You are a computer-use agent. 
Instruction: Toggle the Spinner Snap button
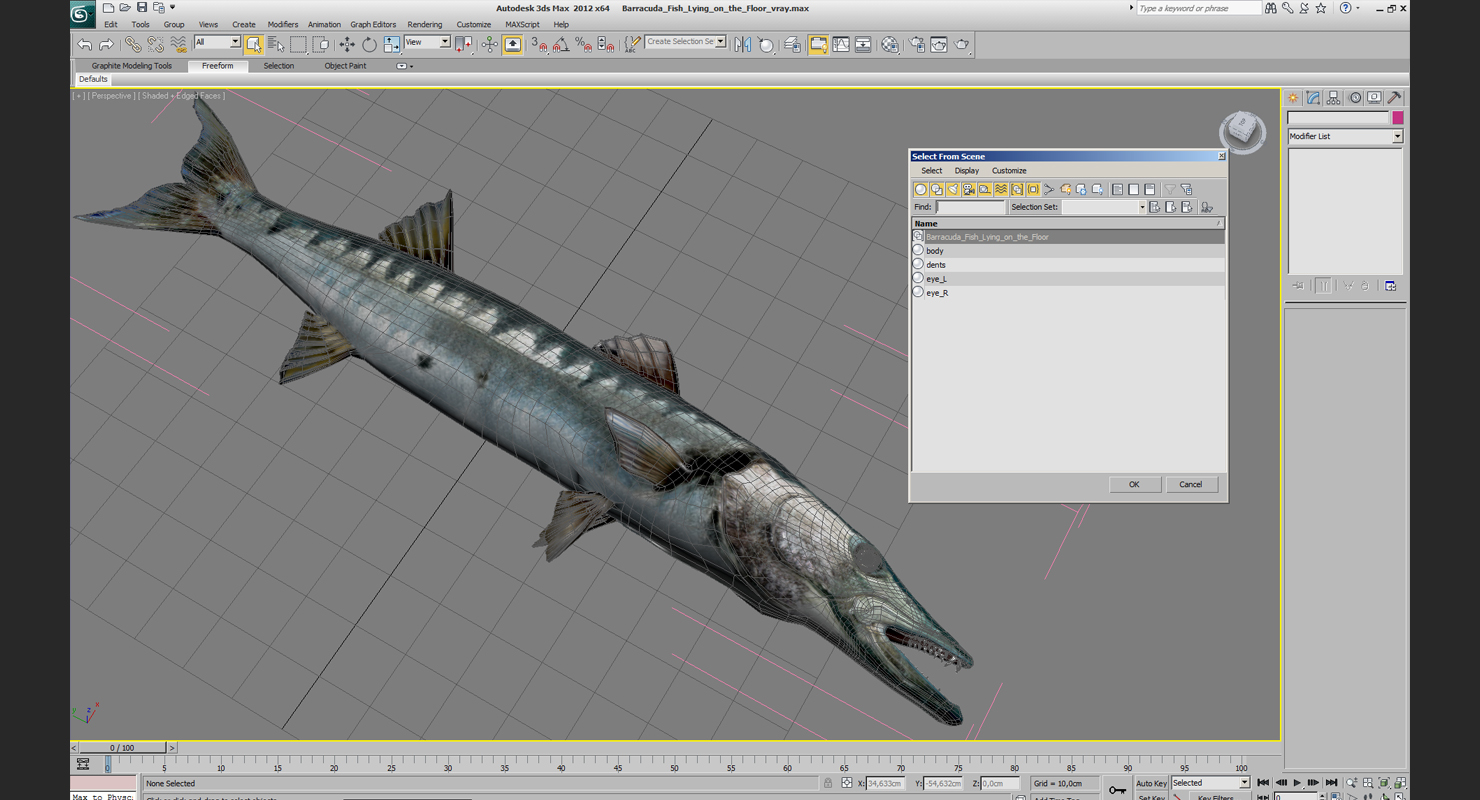[606, 45]
